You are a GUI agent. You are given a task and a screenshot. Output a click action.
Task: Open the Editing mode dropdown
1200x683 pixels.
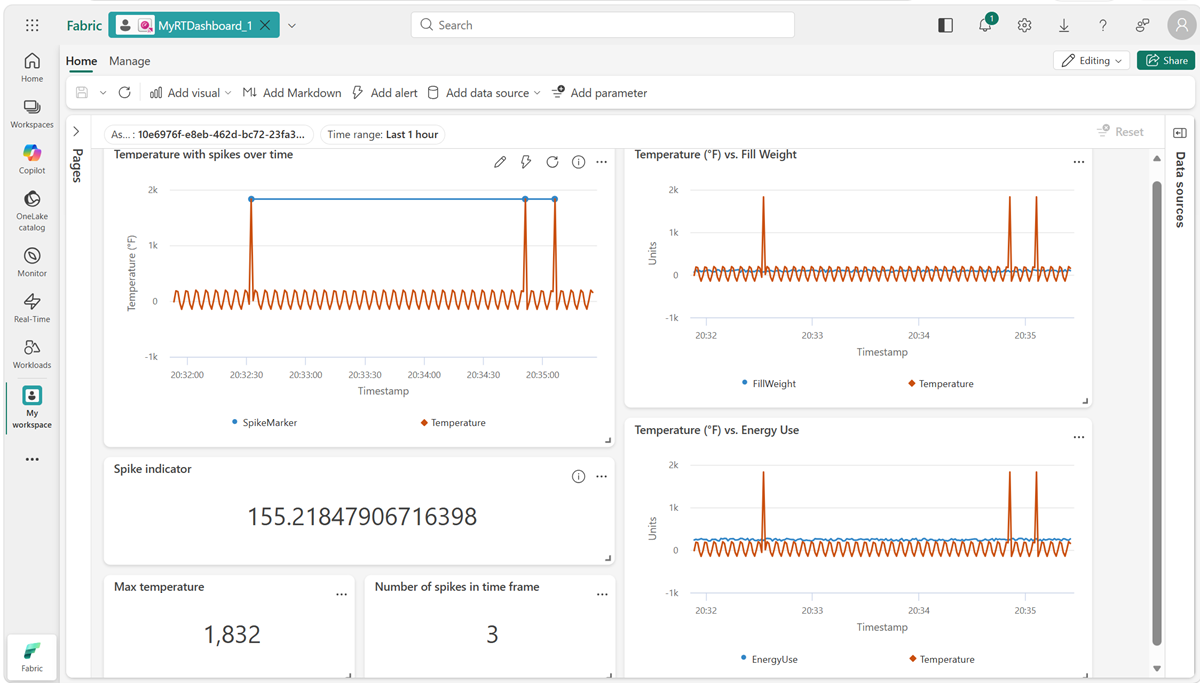coord(1092,61)
